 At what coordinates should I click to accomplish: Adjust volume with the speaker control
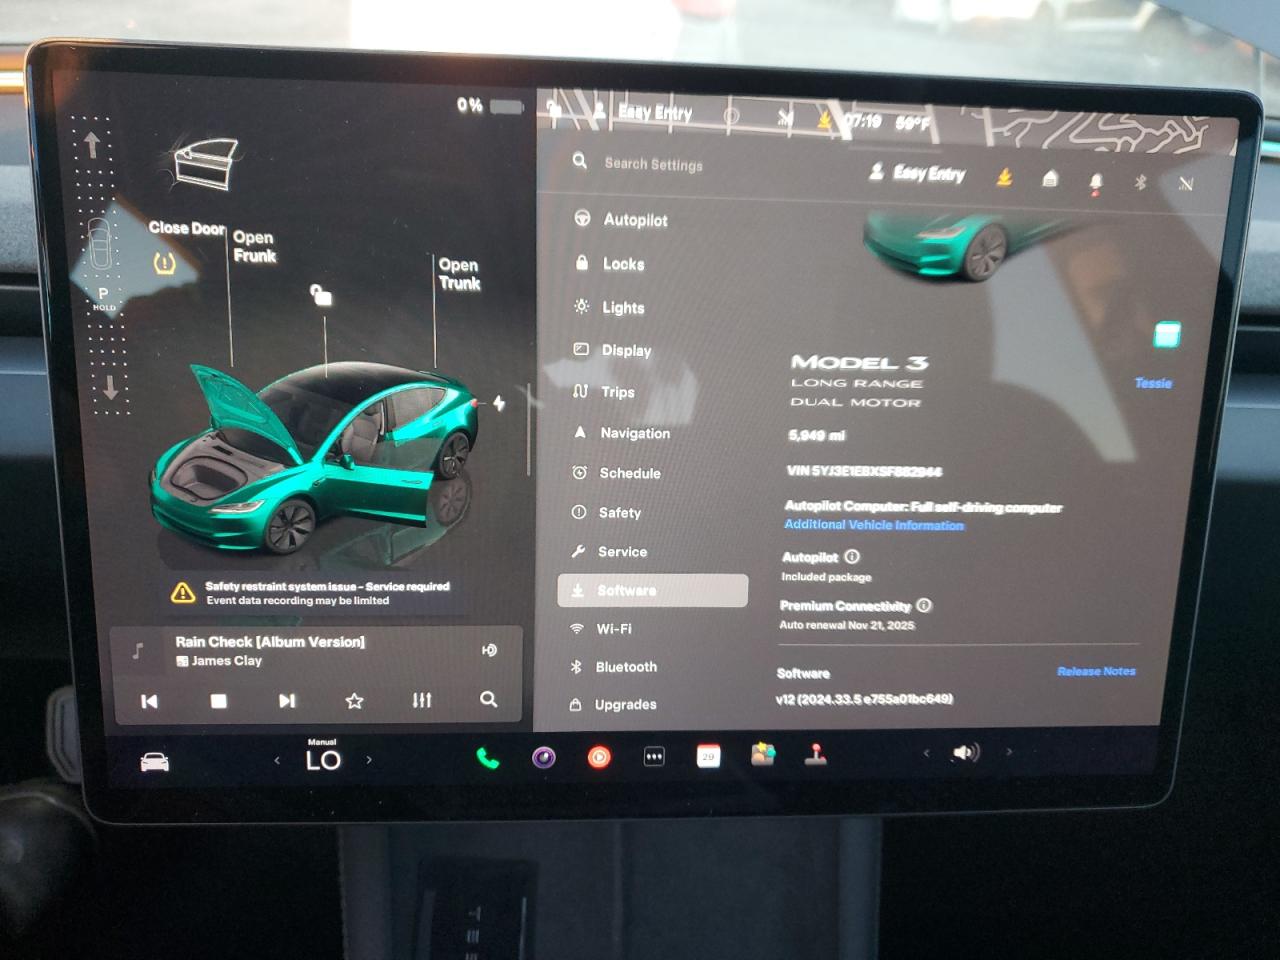point(963,752)
